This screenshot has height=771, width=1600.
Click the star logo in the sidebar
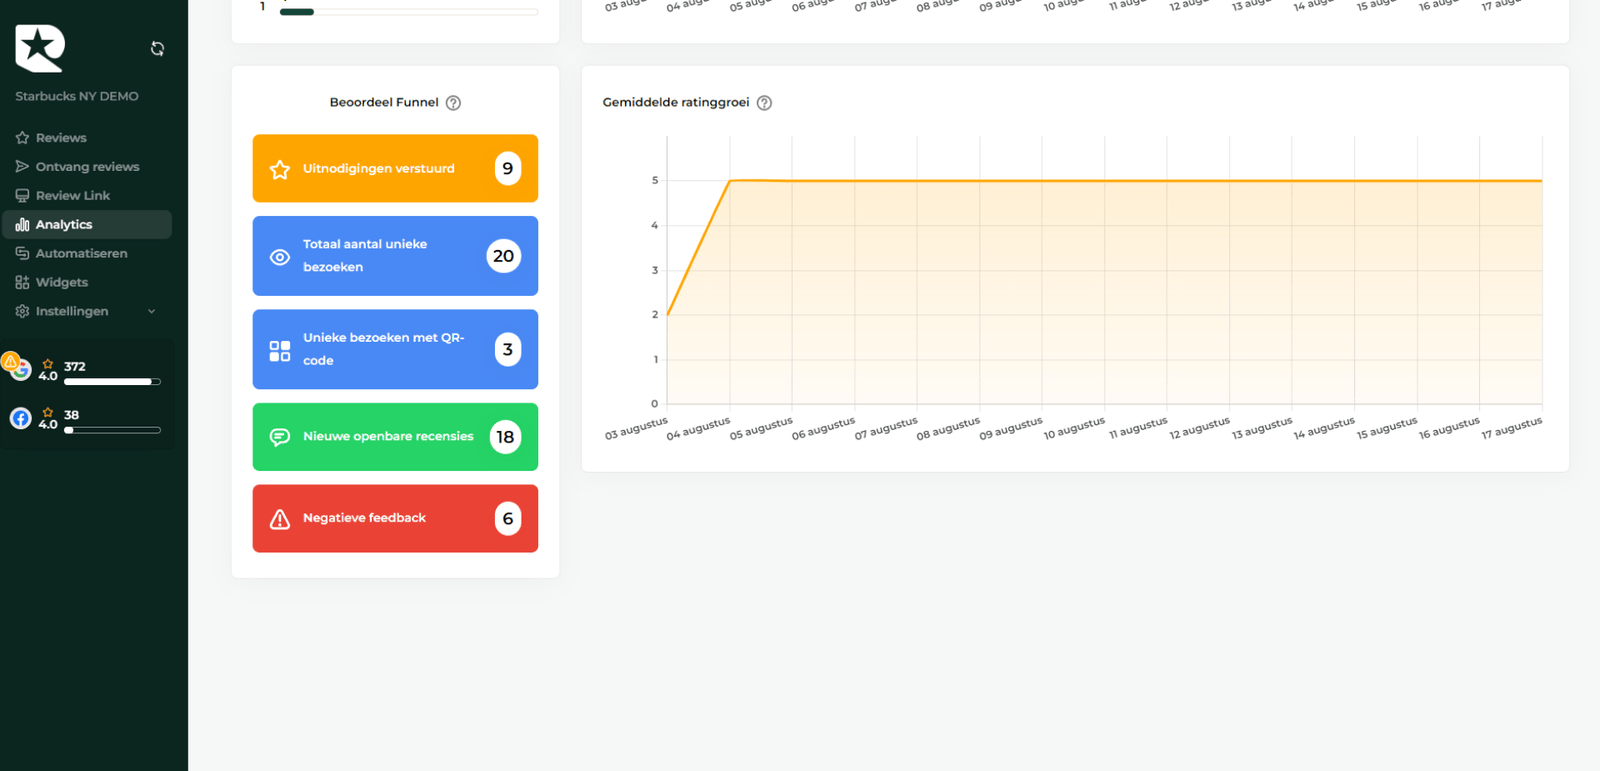click(x=40, y=48)
